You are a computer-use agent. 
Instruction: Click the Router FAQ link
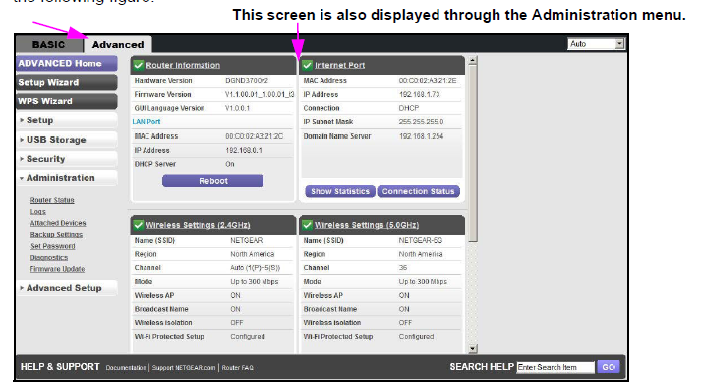pos(237,368)
